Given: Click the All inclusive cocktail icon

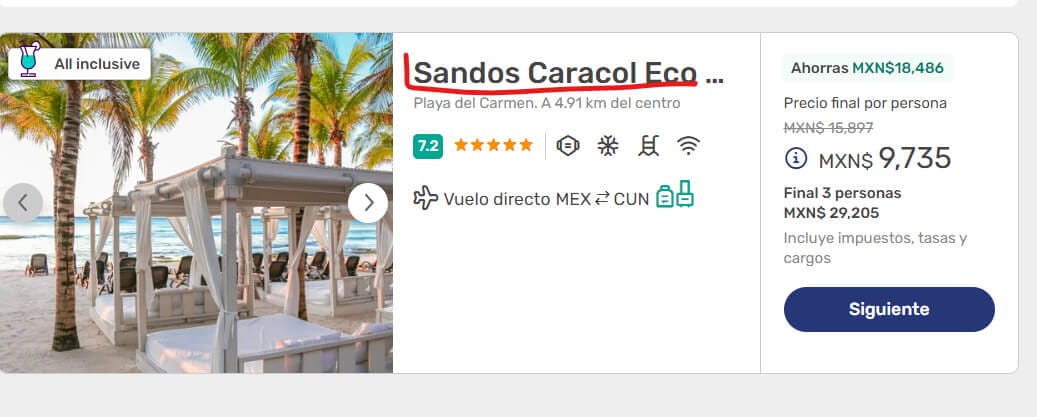Looking at the screenshot, I should point(29,59).
